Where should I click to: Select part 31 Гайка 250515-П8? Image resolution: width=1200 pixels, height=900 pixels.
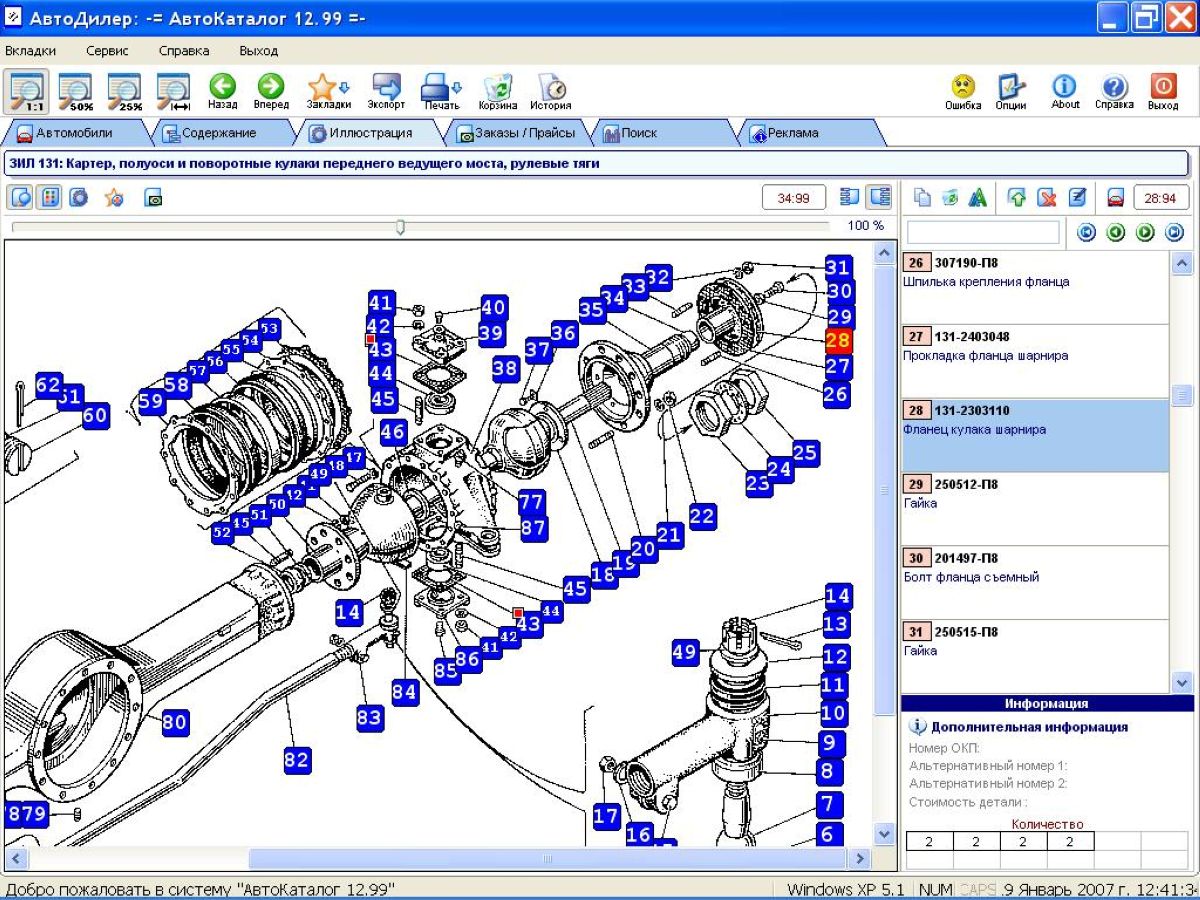[1035, 655]
